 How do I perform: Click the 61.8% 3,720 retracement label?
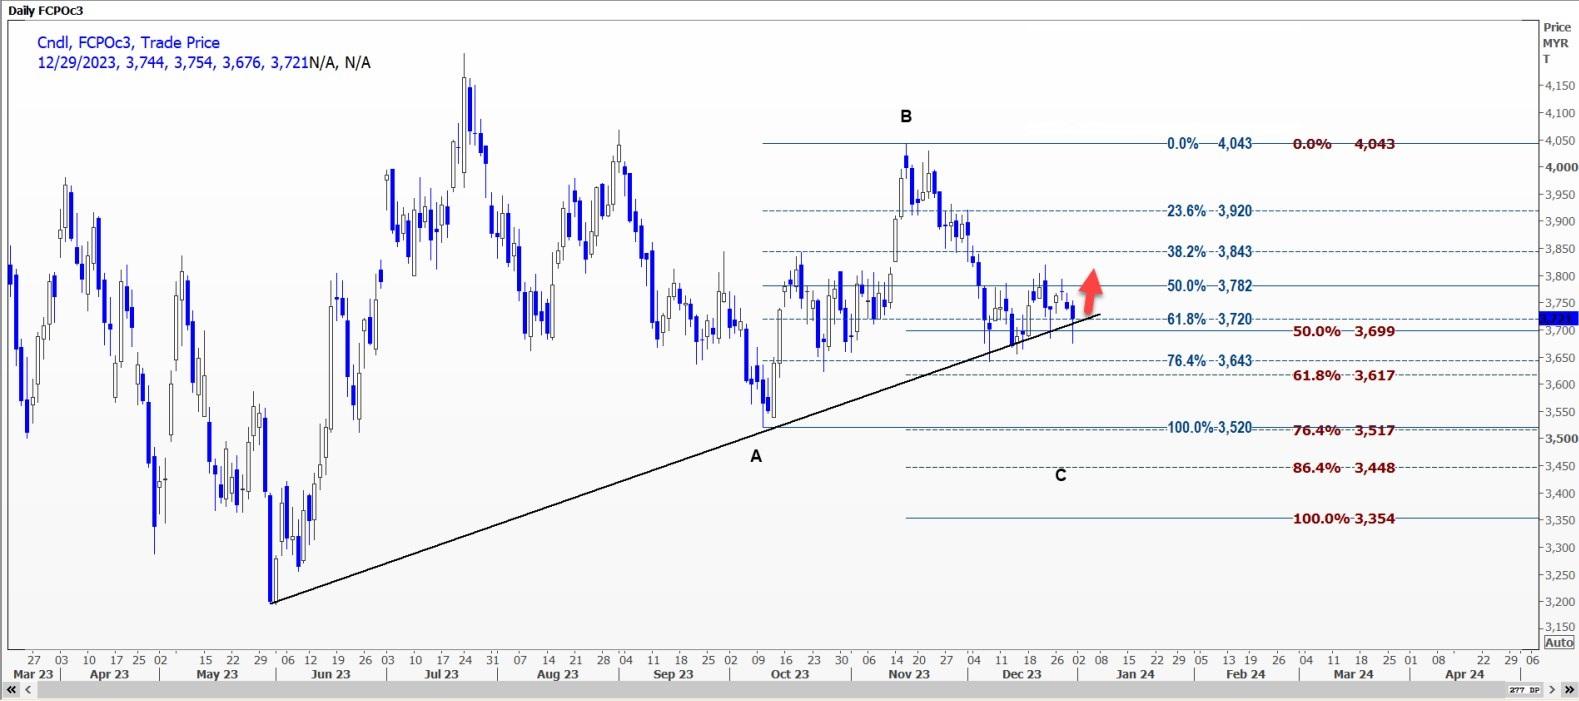click(x=1209, y=320)
